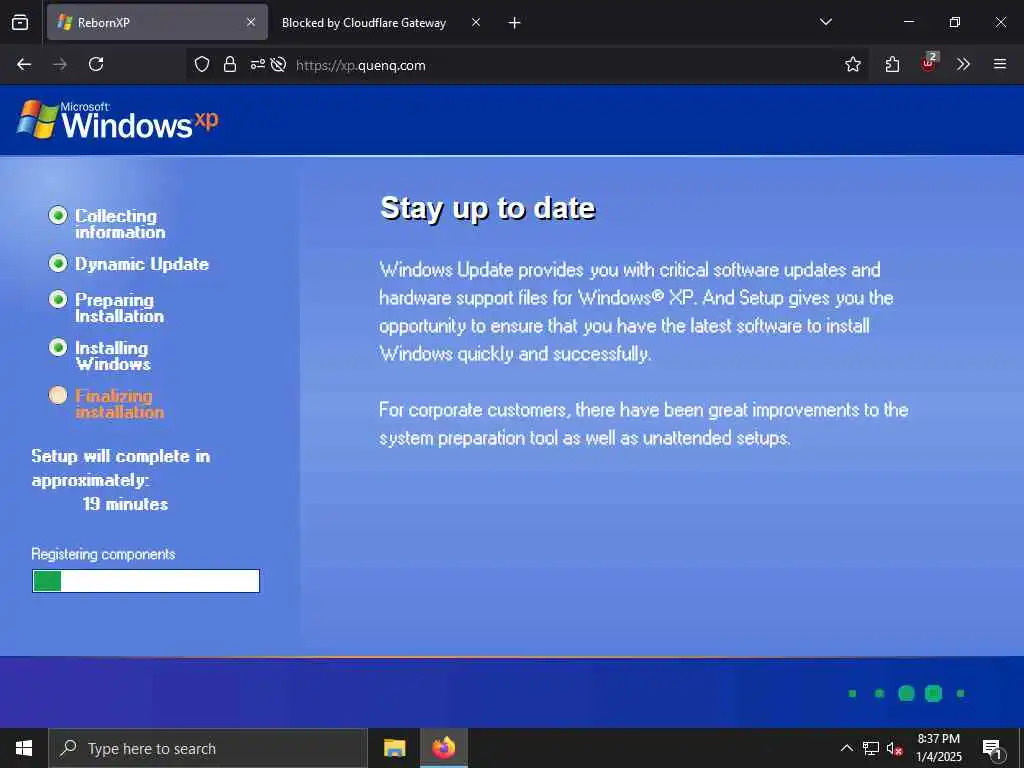The image size is (1024, 768).
Task: Click the blocked autoplay icon in address bar
Action: click(x=278, y=64)
